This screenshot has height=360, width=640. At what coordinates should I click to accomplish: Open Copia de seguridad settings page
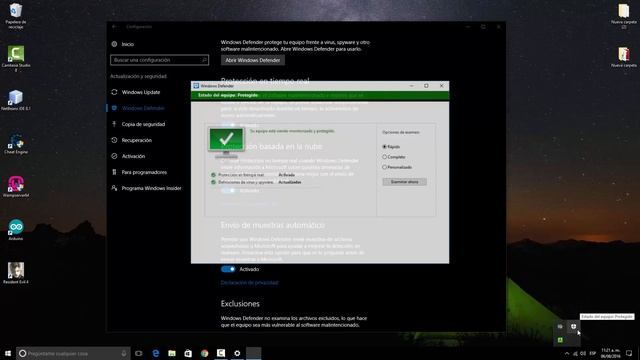click(x=143, y=124)
